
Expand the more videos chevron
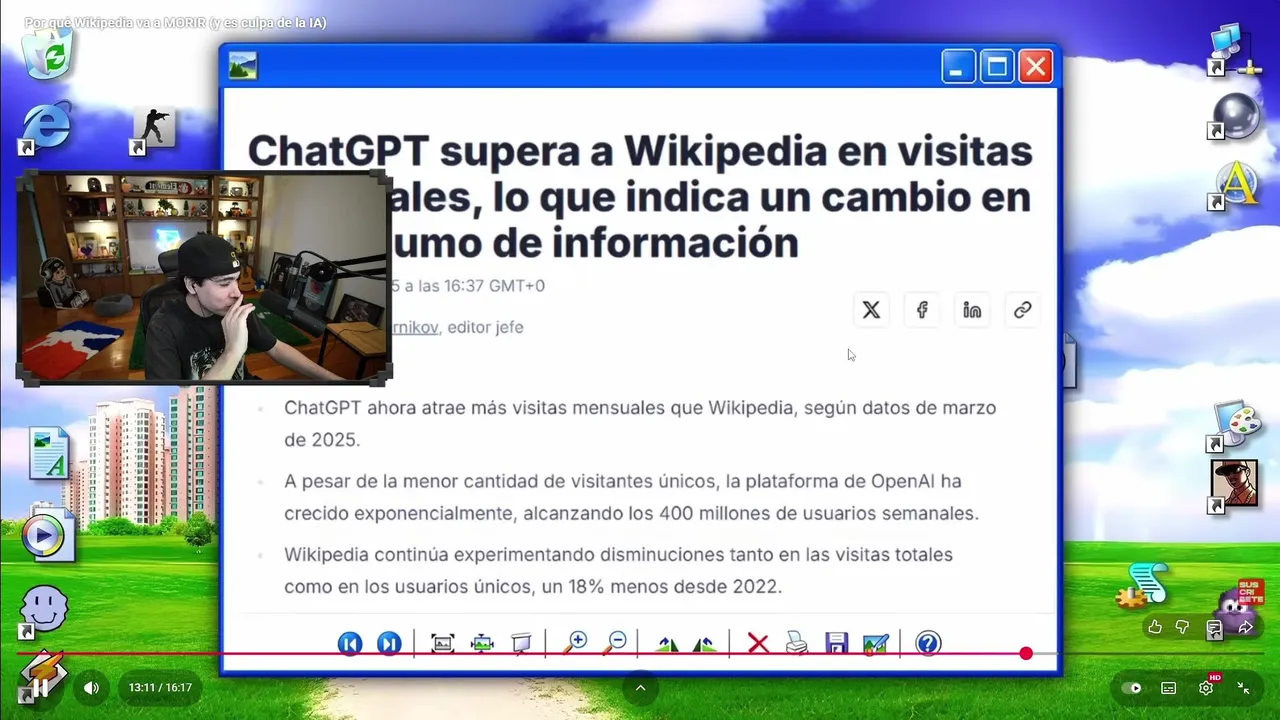pos(640,688)
